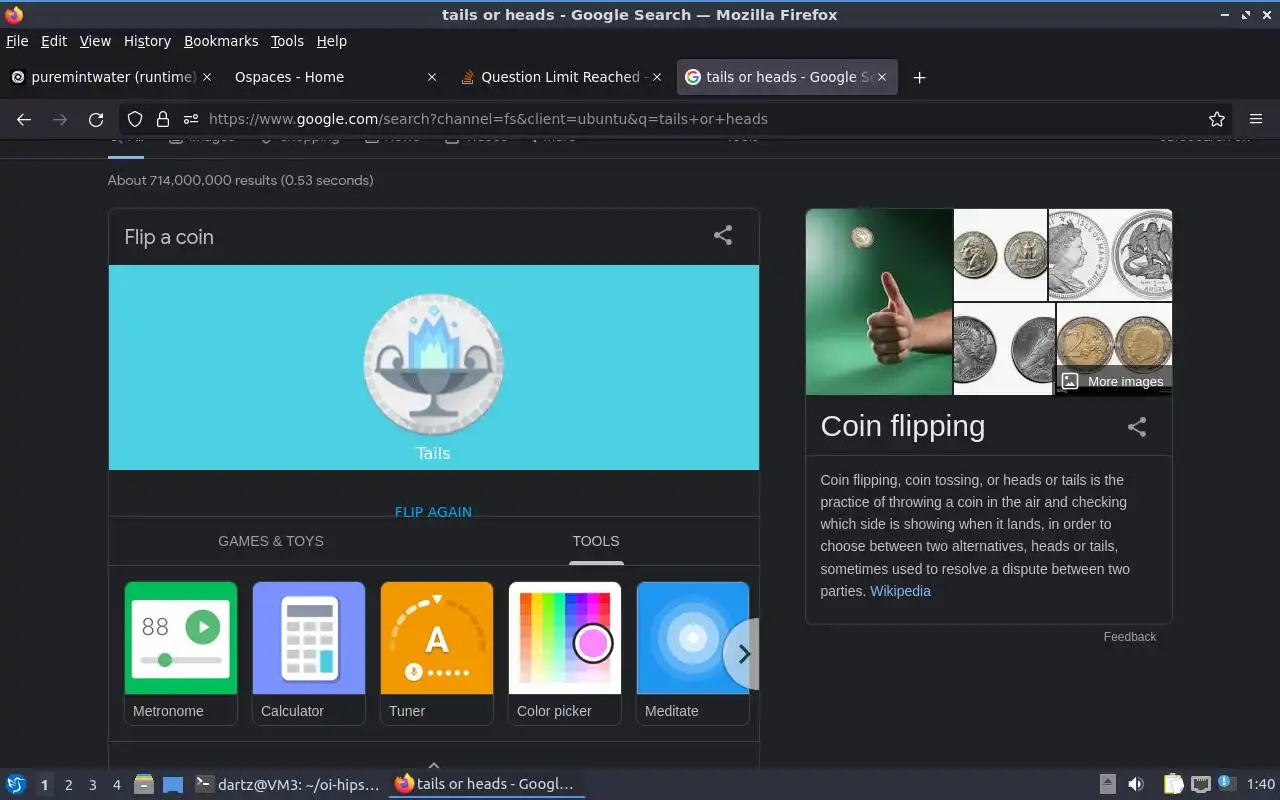Viewport: 1280px width, 800px height.
Task: Open the Tools menu in menu bar
Action: (x=287, y=41)
